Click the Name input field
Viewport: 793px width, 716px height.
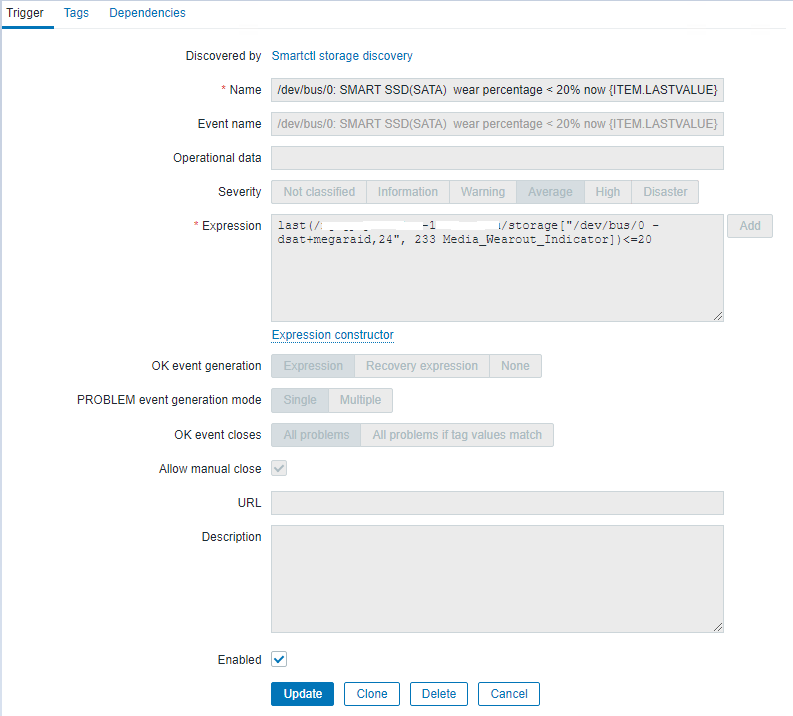[497, 90]
